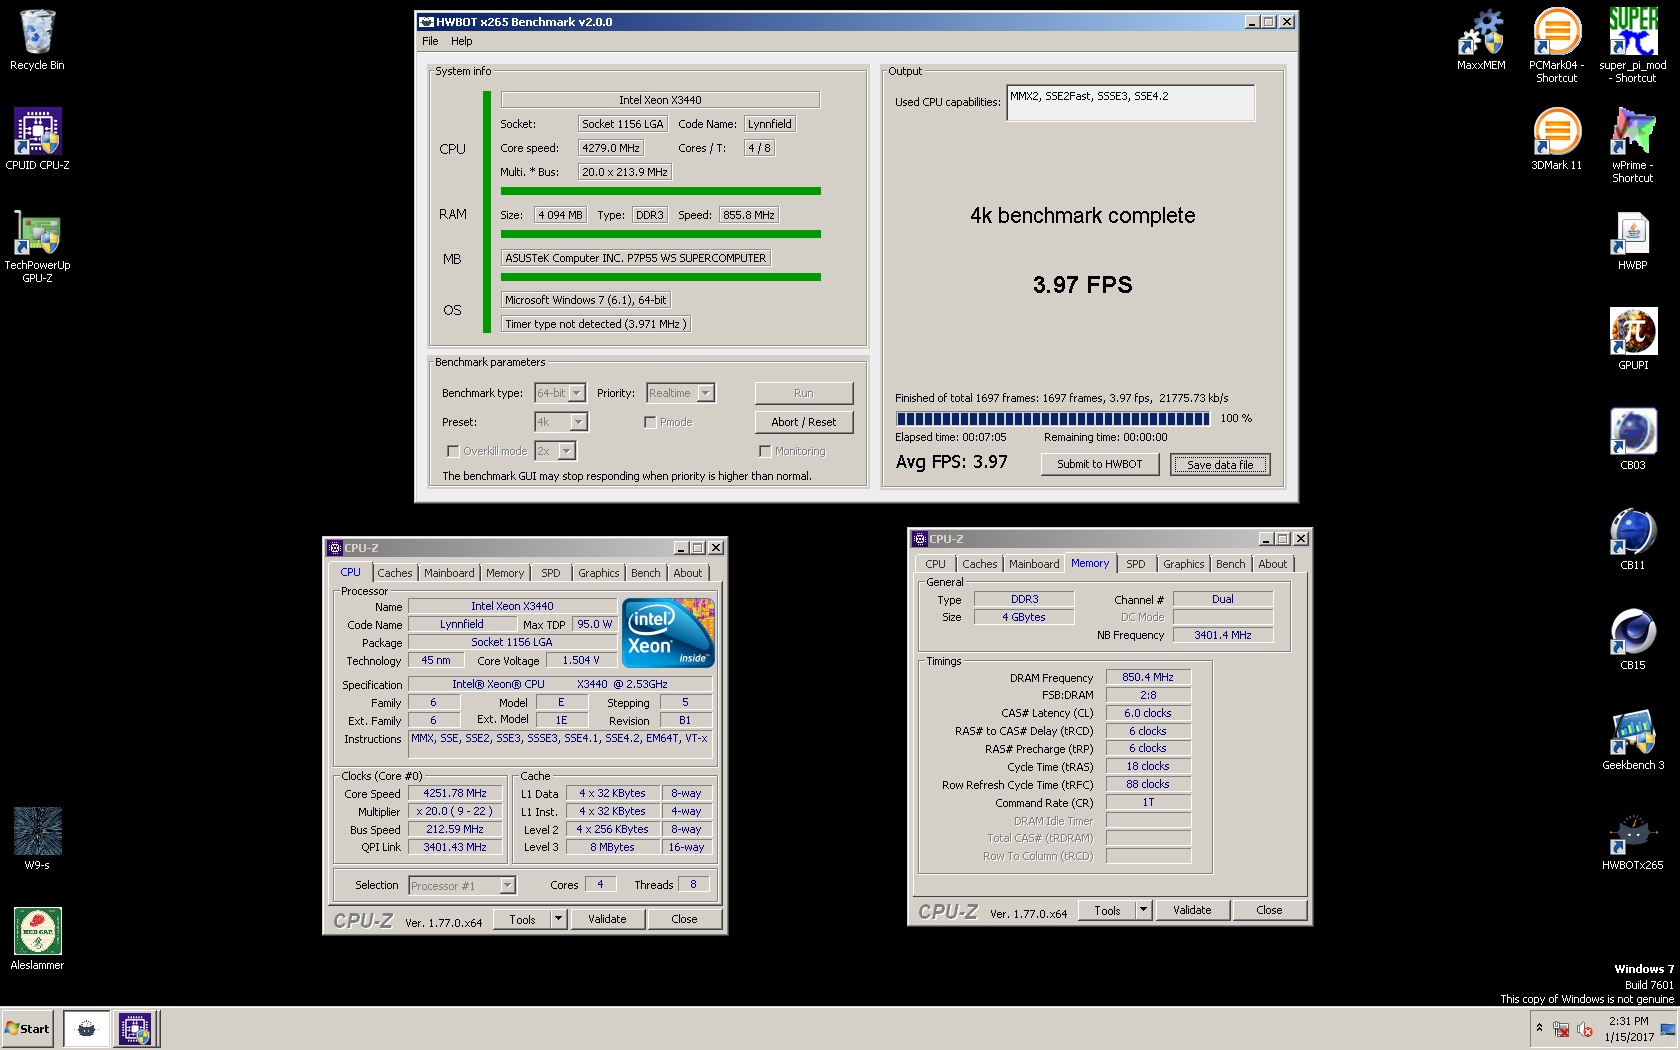The height and width of the screenshot is (1050, 1680).
Task: Click Save data file button
Action: point(1220,464)
